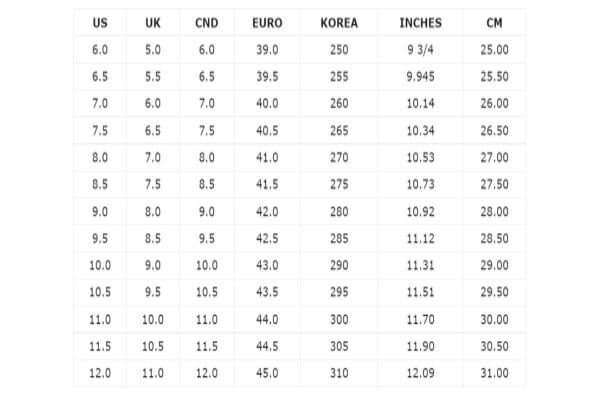Screen dimensions: 600x400
Task: Select the 11.31 inches cell
Action: [x=421, y=265]
